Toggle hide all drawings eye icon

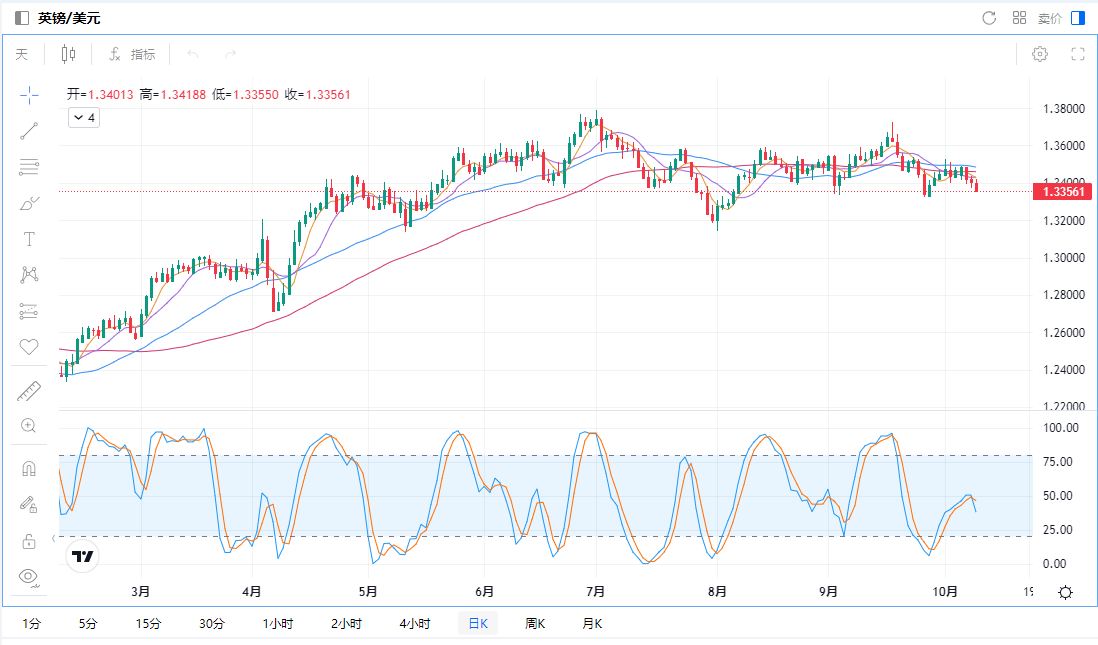coord(29,576)
